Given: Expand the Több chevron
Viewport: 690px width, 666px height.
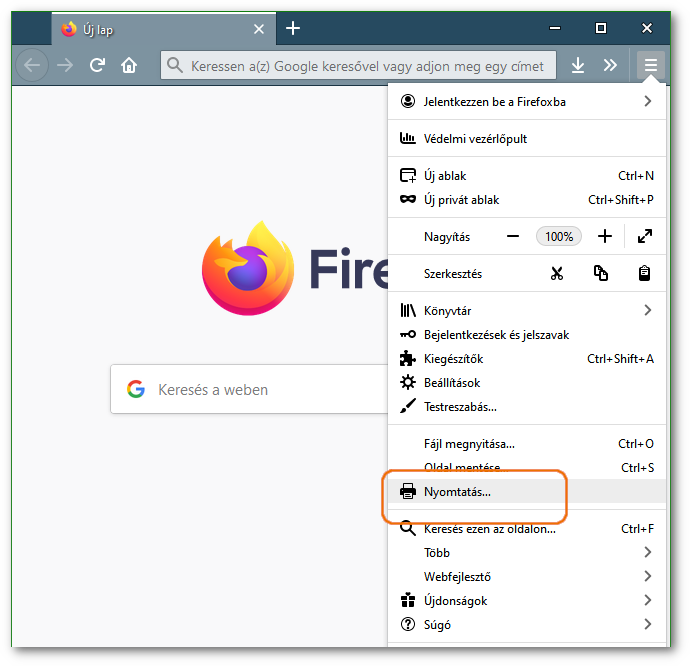Looking at the screenshot, I should tap(647, 552).
